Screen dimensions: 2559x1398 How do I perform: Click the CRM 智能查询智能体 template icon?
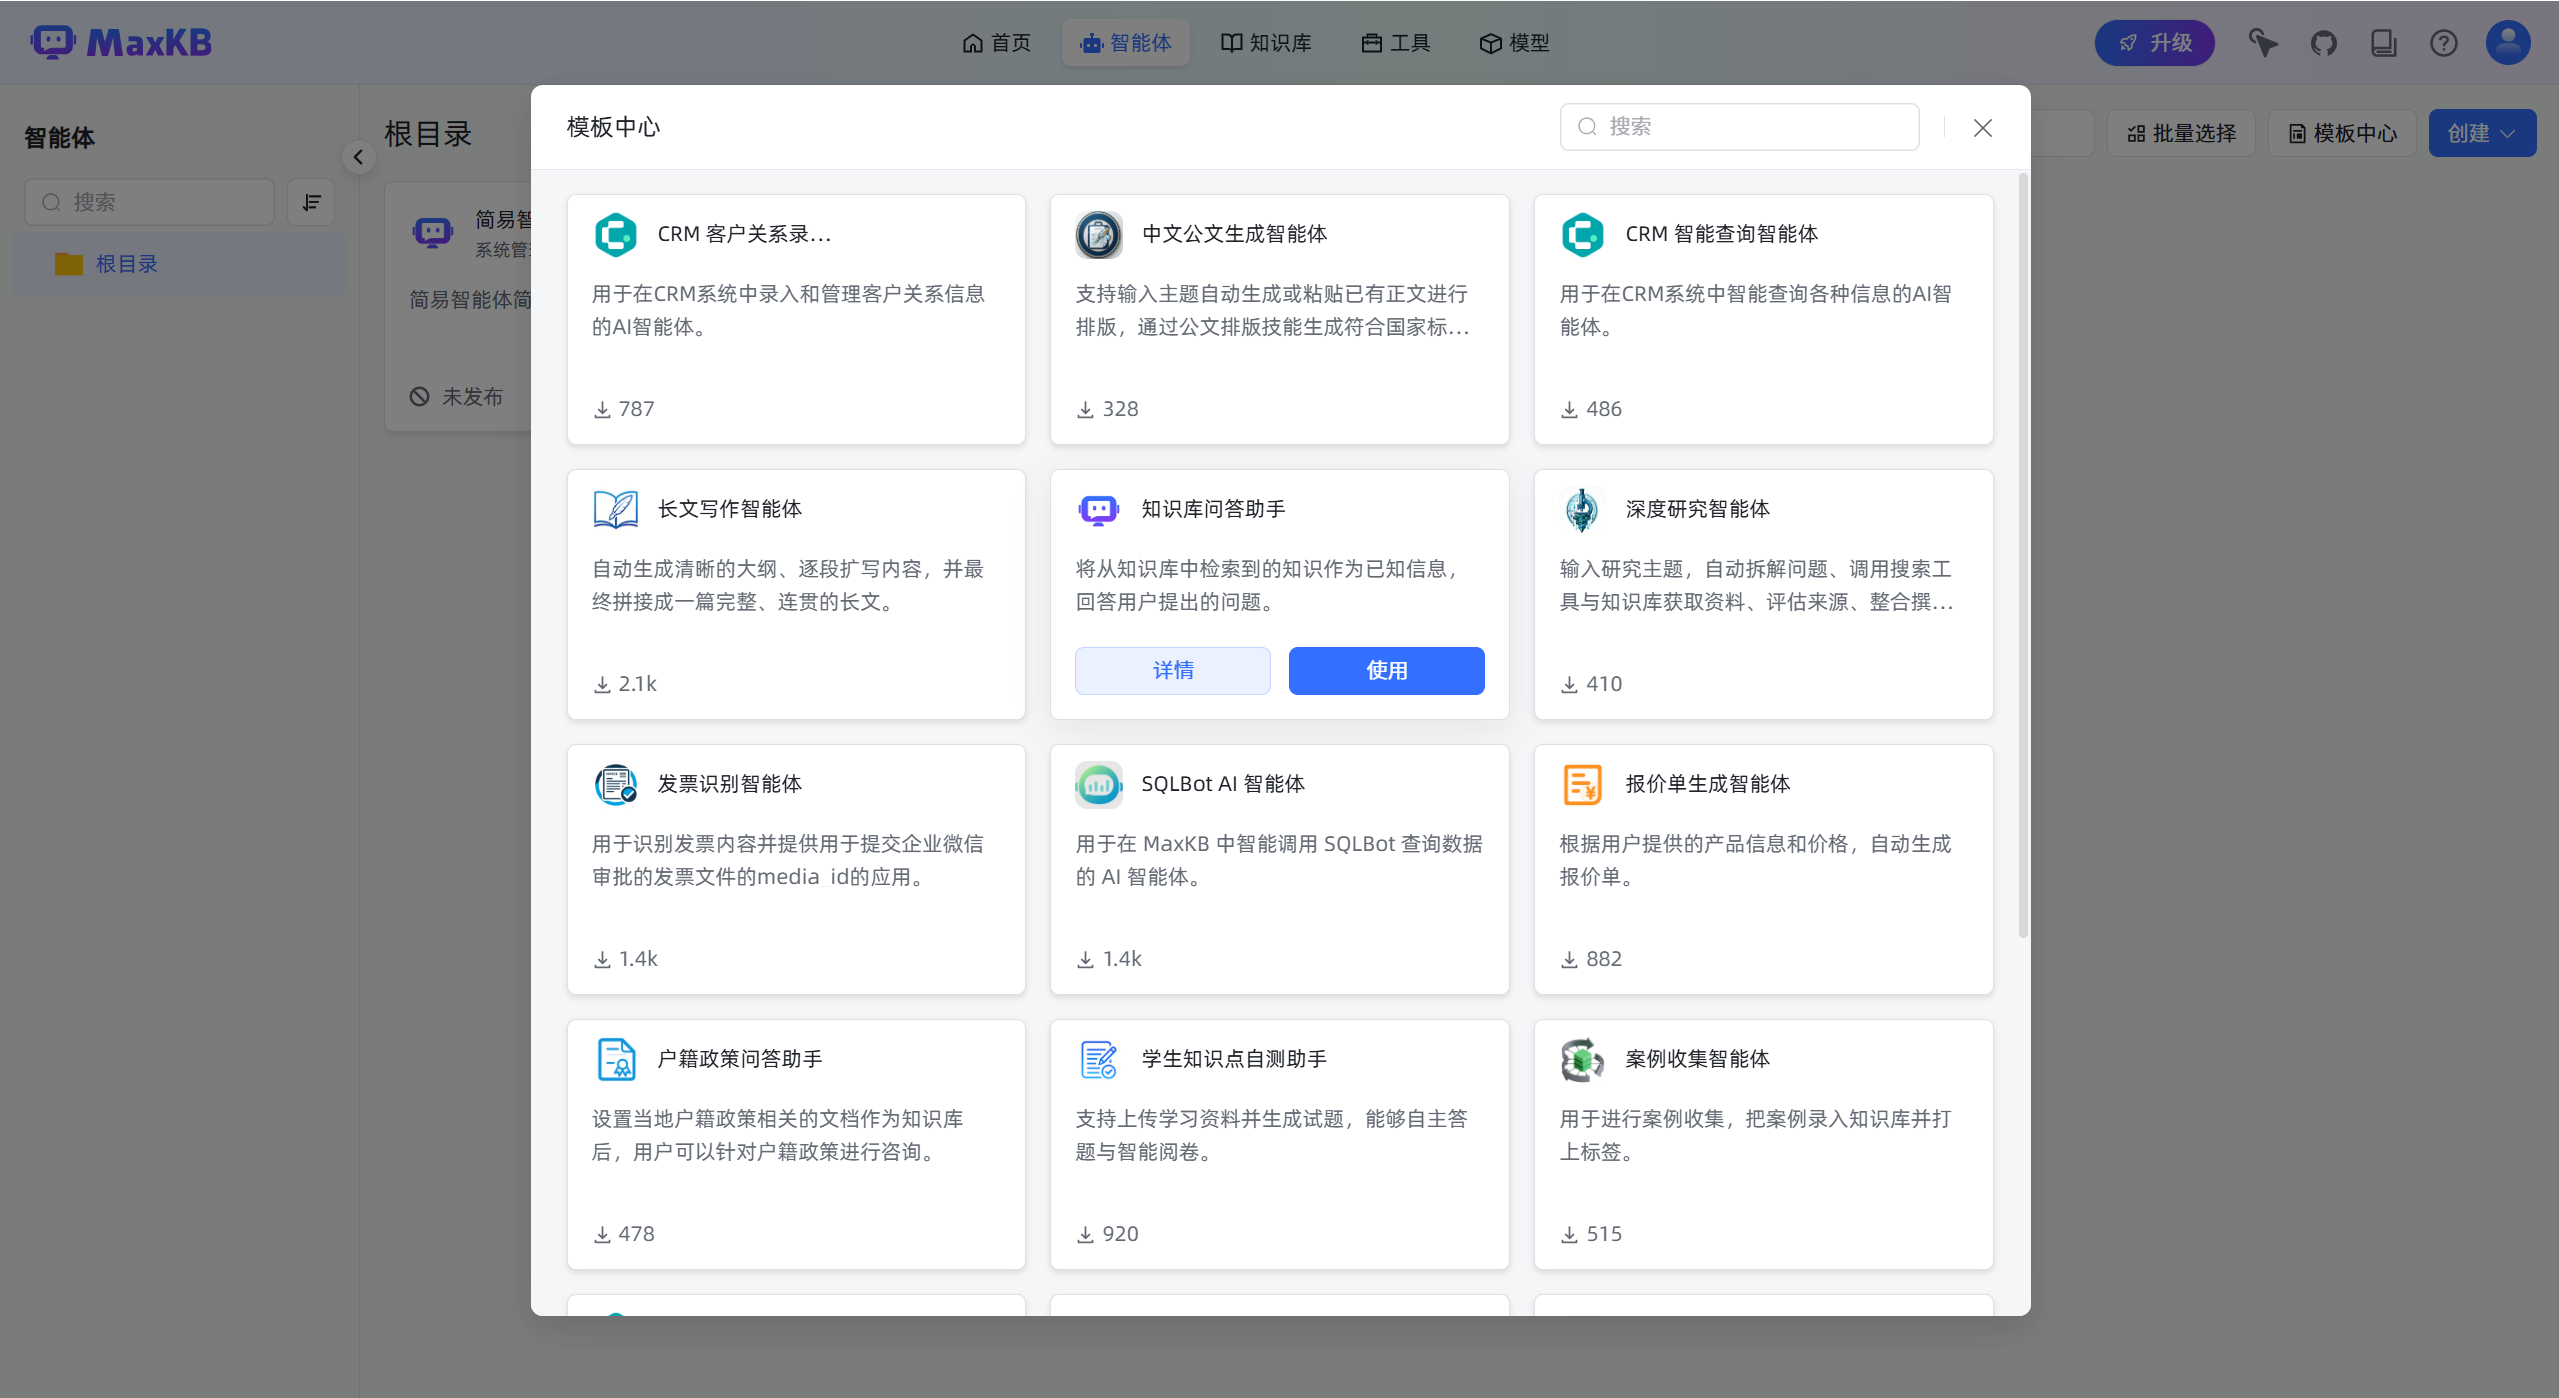coord(1582,234)
